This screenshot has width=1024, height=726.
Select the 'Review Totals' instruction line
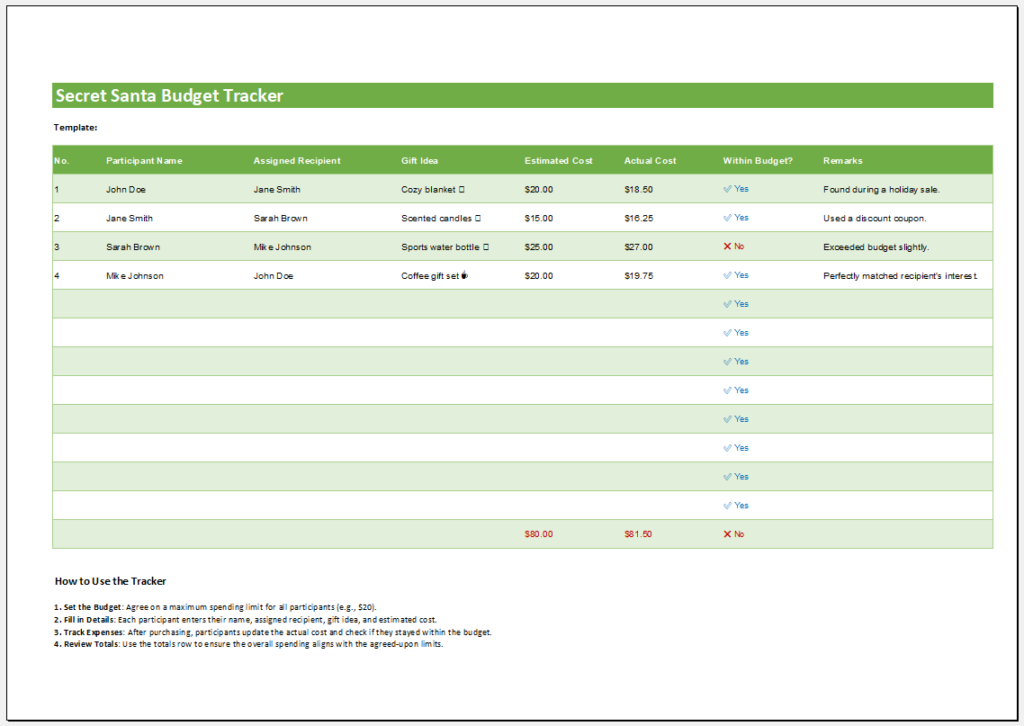tap(249, 644)
